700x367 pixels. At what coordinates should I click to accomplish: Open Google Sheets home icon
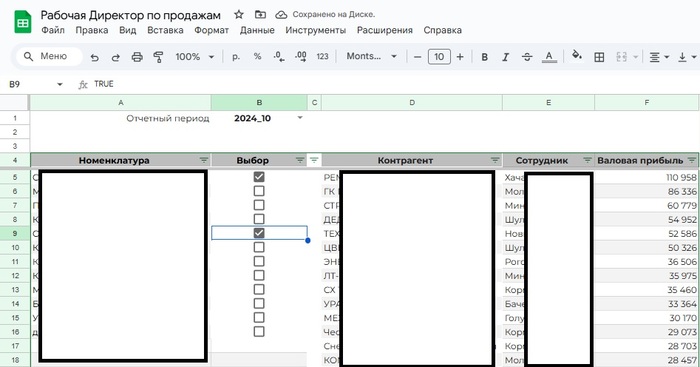click(x=23, y=22)
